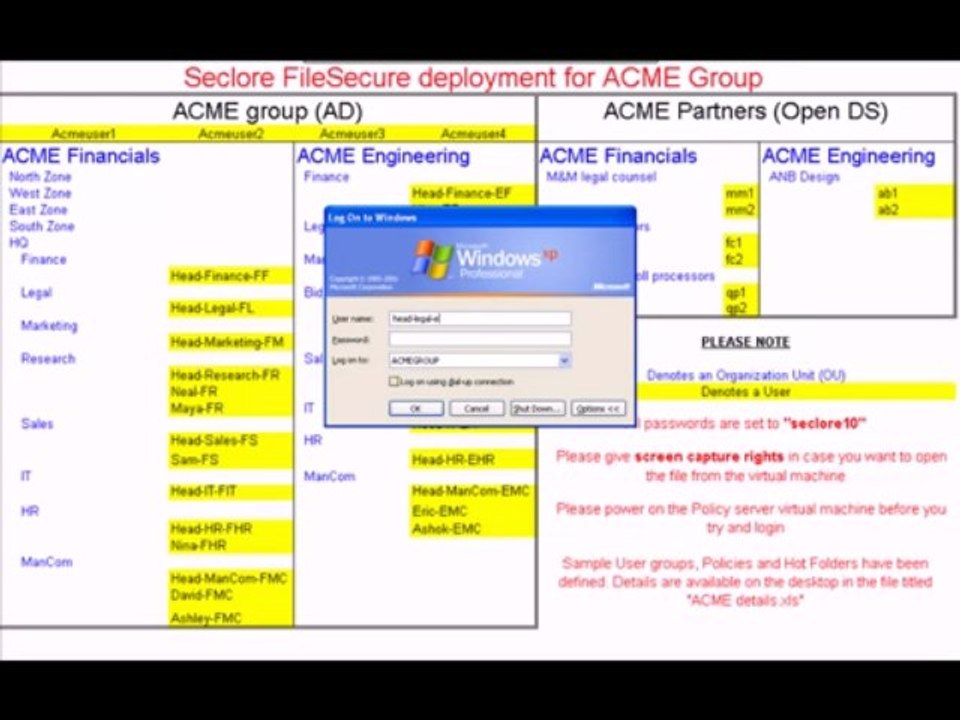Viewport: 960px width, 720px height.
Task: Focus the User name field
Action: point(480,318)
